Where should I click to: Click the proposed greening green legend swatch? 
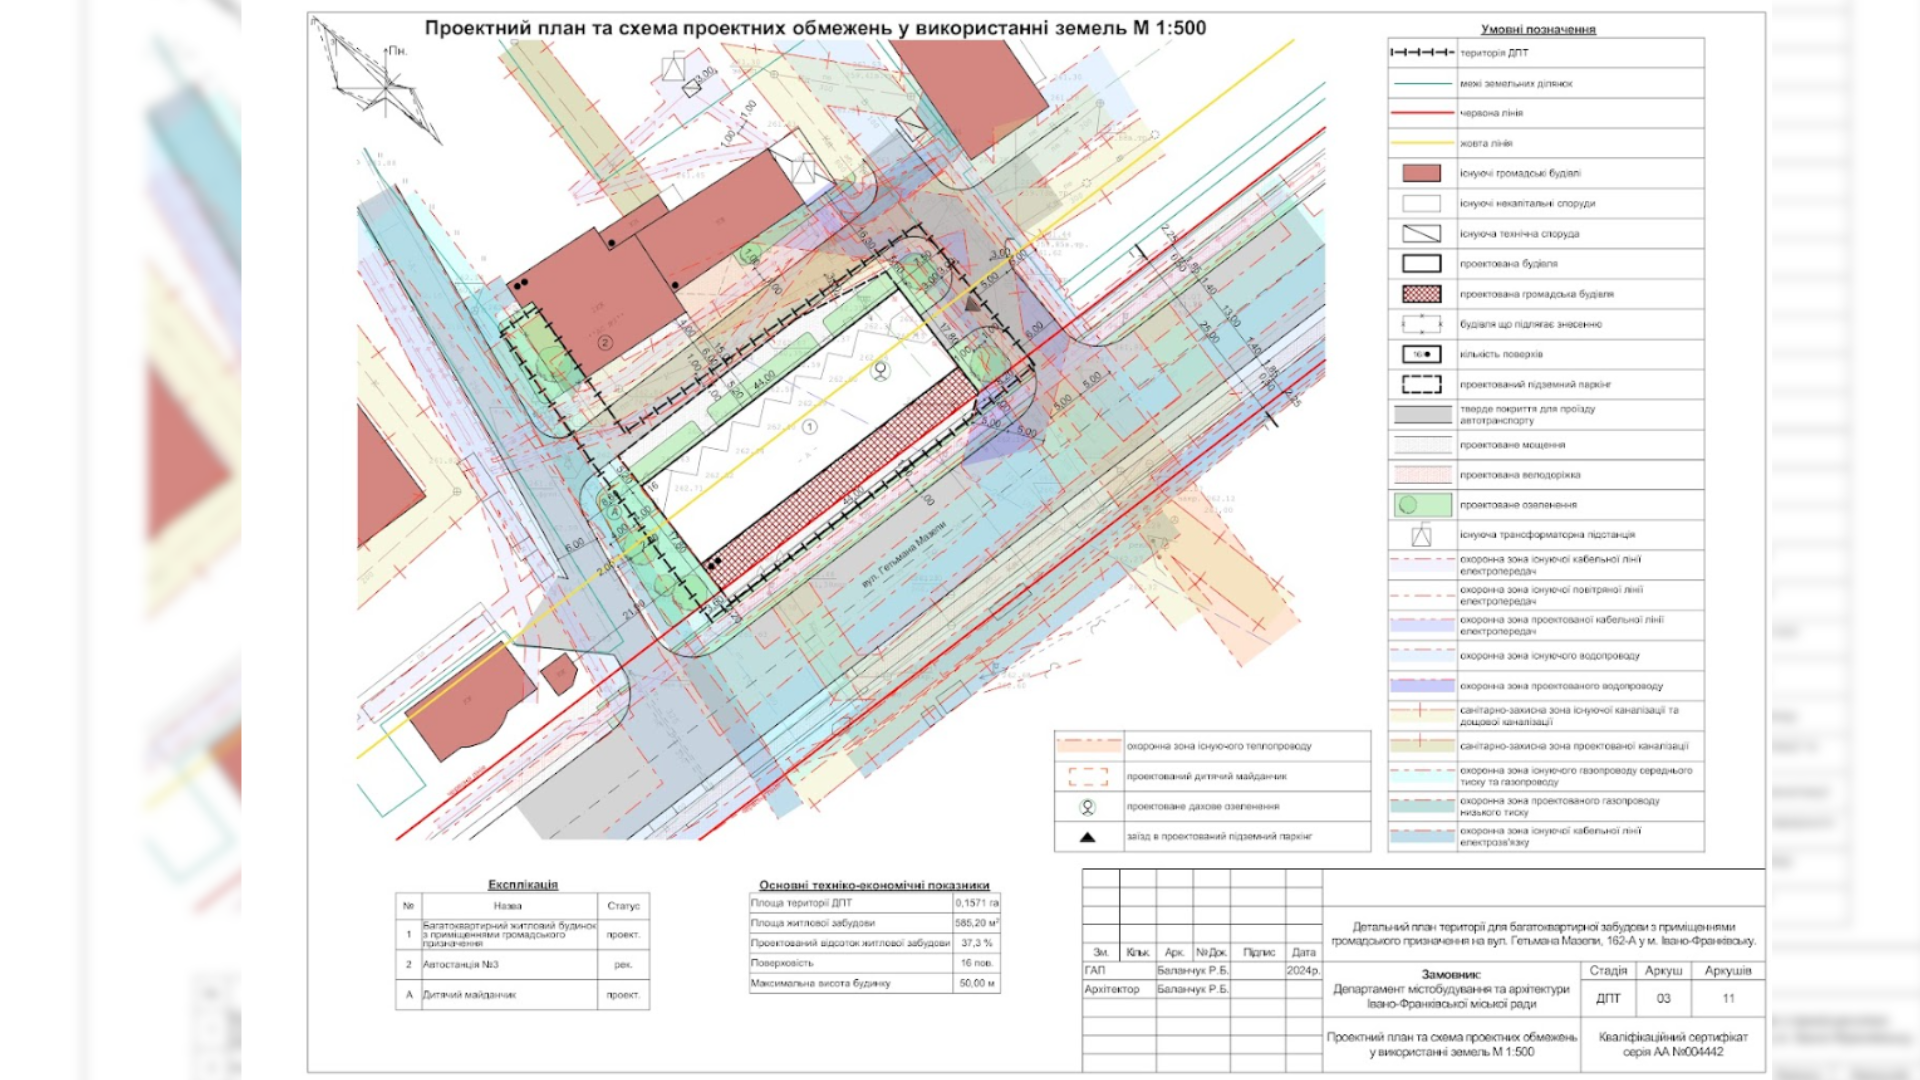[x=1421, y=505]
